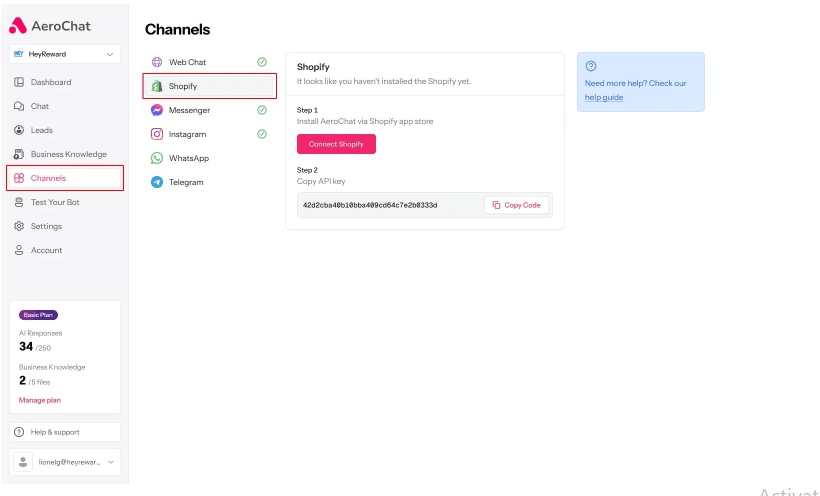The image size is (820, 496).
Task: Click the copy icon in Copy Code button
Action: pyautogui.click(x=496, y=205)
